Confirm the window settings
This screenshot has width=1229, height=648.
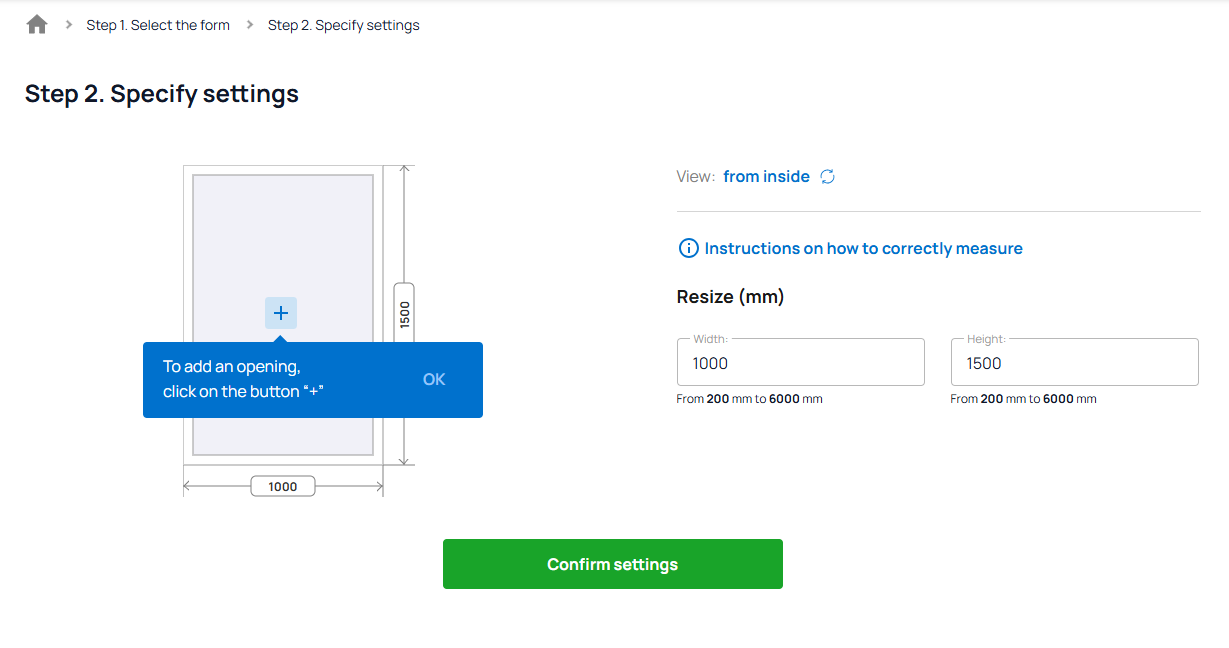point(612,563)
